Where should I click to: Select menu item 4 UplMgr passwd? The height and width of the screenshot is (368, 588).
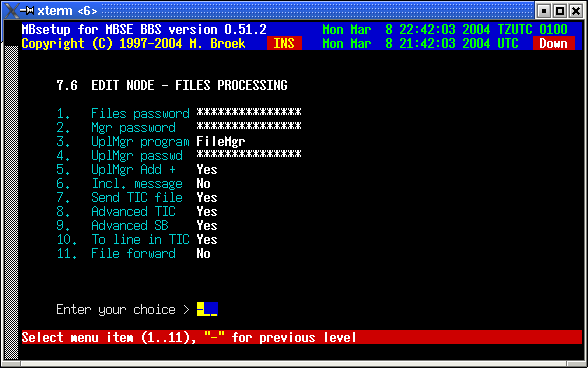pos(120,156)
